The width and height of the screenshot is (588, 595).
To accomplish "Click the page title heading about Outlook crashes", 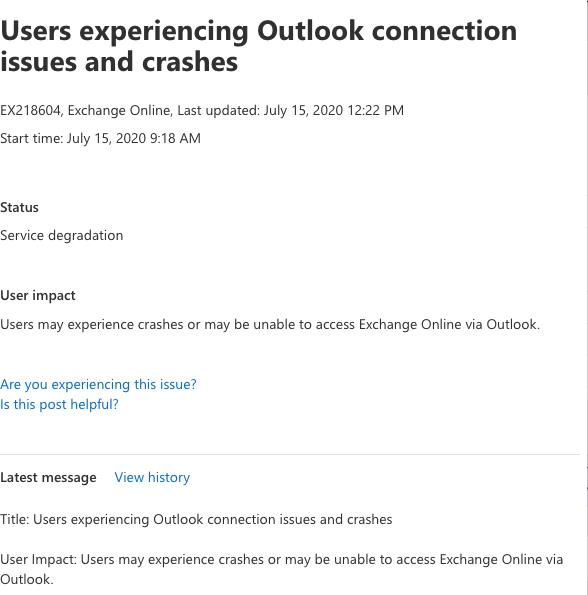I will (x=258, y=46).
